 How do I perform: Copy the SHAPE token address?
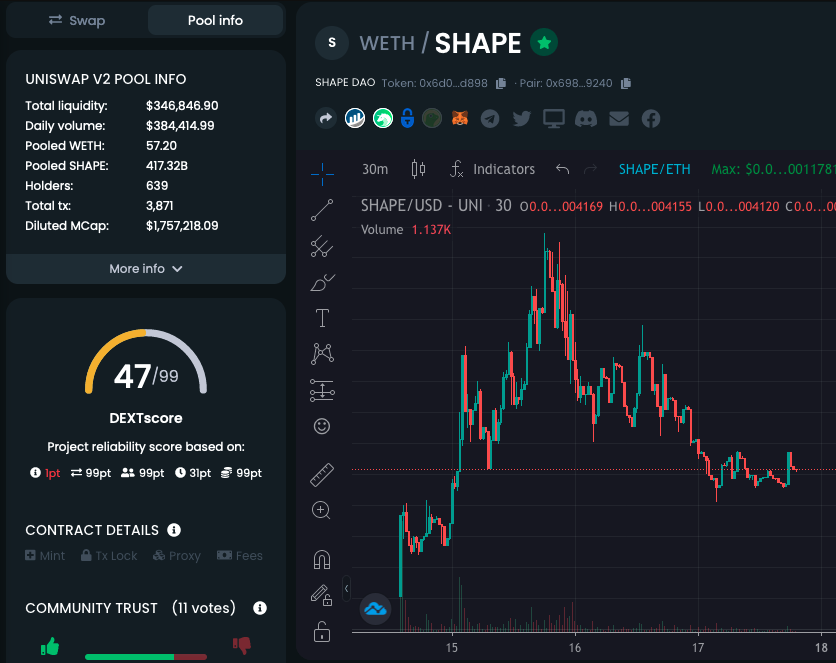pos(501,83)
